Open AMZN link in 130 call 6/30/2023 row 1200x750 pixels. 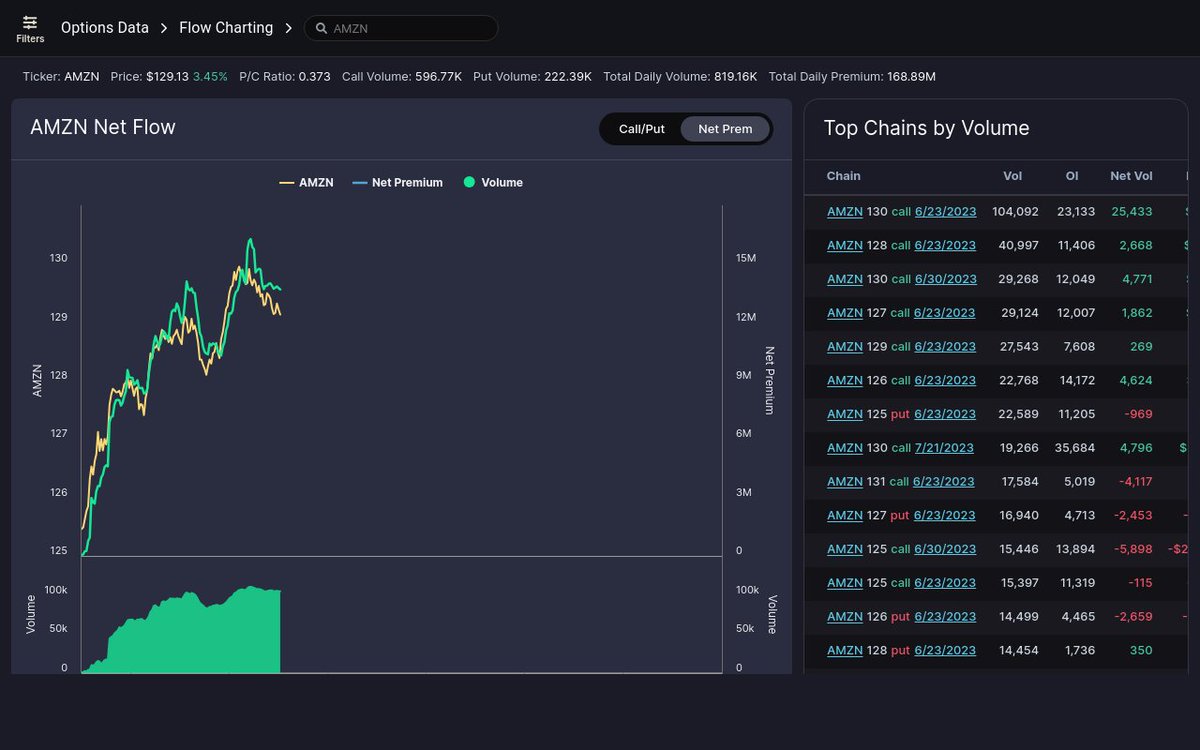845,280
